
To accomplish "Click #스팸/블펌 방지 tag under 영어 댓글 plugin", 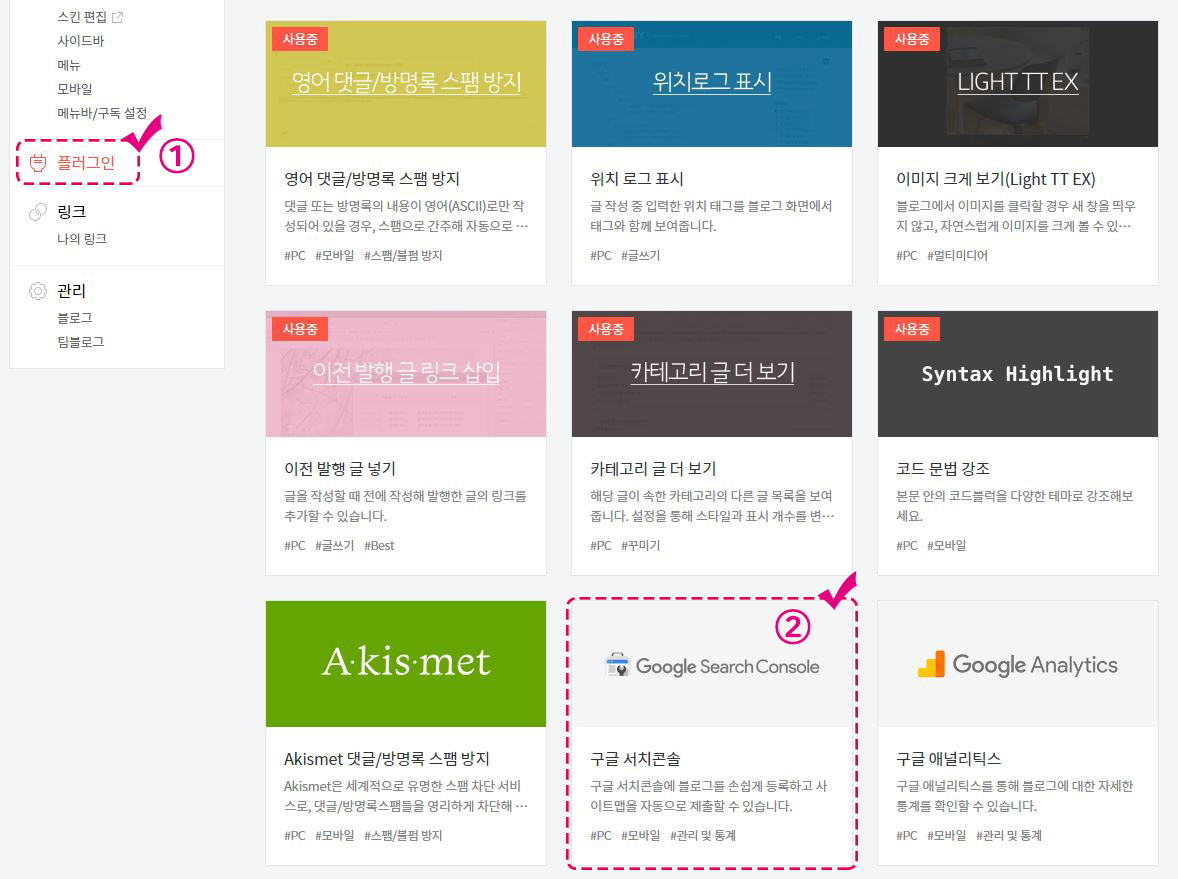I will tap(403, 255).
